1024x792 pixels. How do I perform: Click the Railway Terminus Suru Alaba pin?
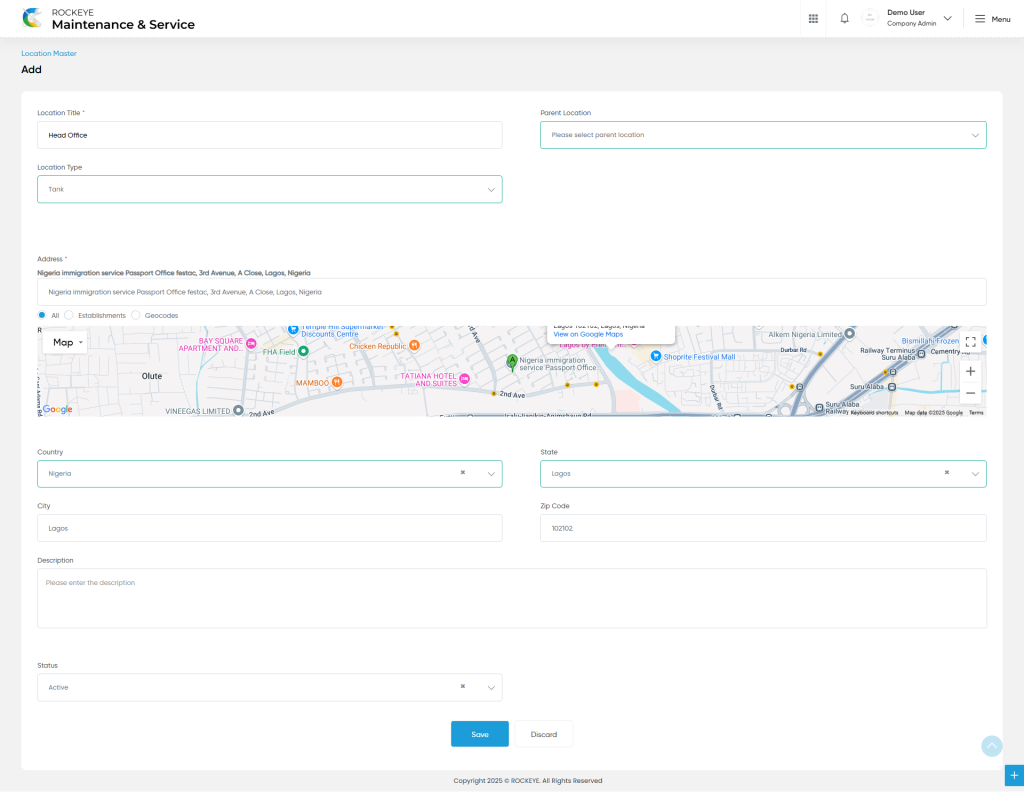(921, 354)
